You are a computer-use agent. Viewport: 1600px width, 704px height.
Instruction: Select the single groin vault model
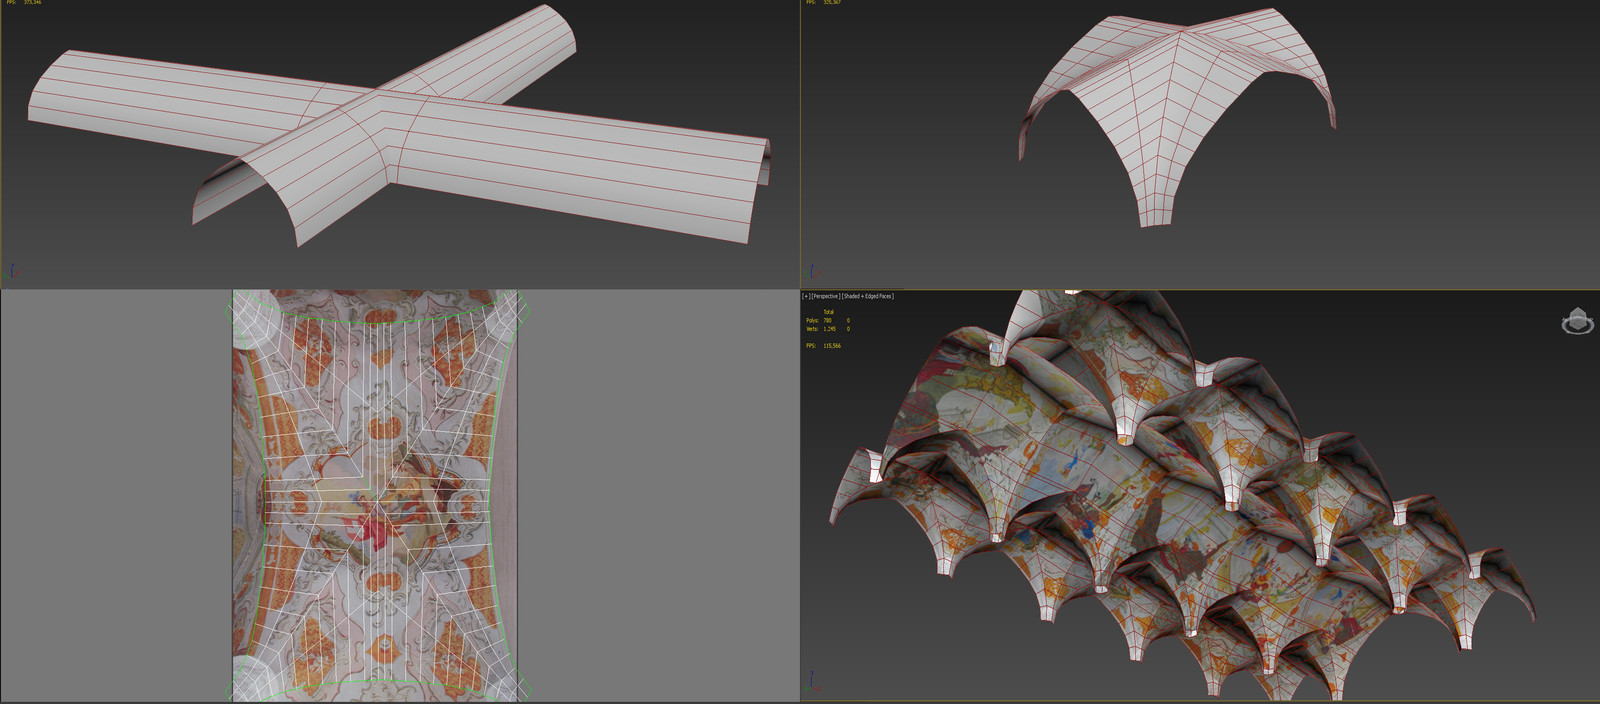point(1177,118)
